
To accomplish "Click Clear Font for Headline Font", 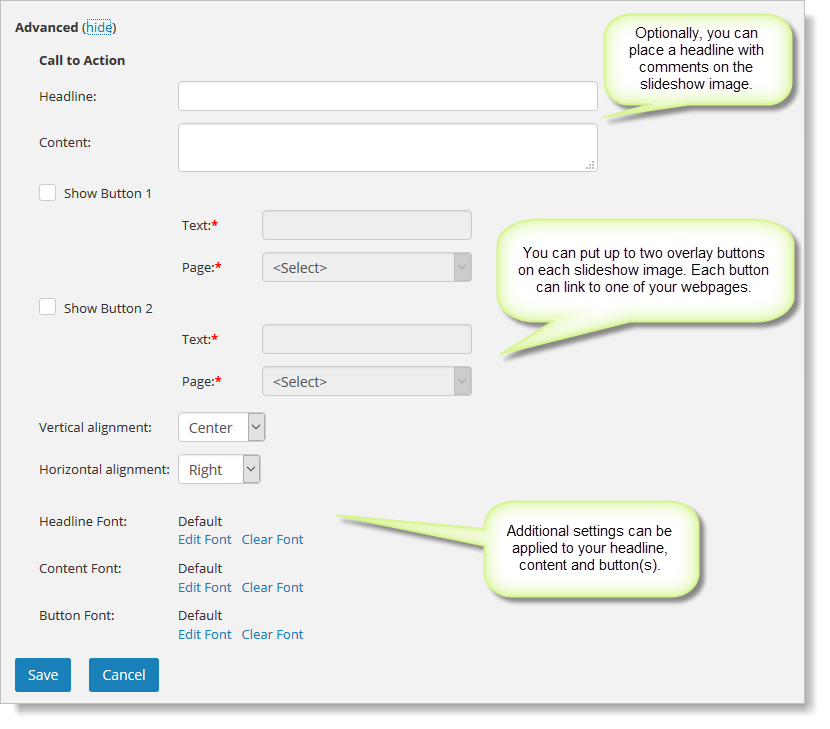I will point(273,539).
